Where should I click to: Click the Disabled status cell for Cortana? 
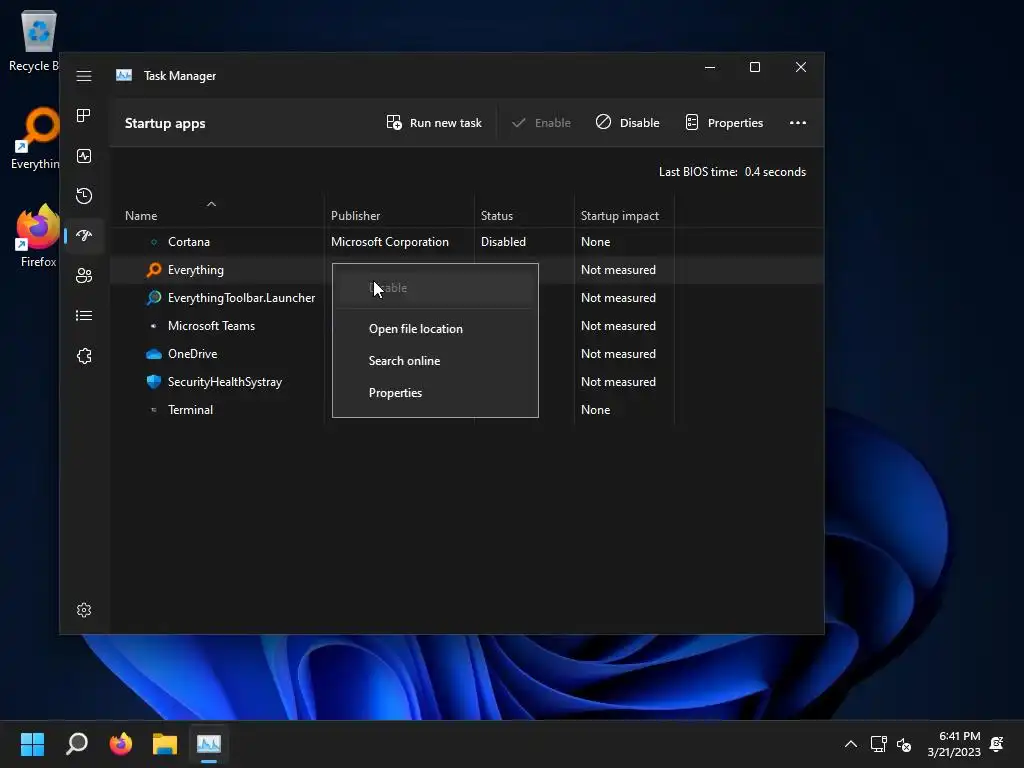coord(503,242)
